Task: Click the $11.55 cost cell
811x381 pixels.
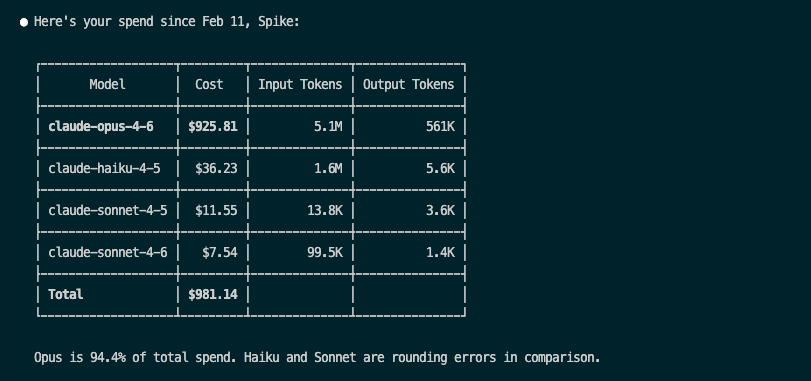Action: coord(216,210)
